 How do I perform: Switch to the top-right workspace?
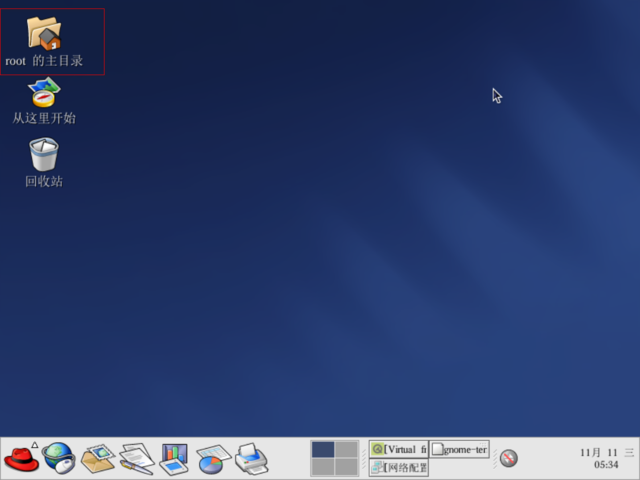click(x=347, y=449)
